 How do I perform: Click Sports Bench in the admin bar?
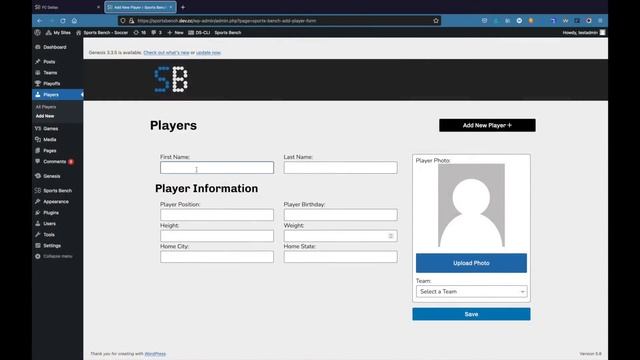[x=228, y=32]
